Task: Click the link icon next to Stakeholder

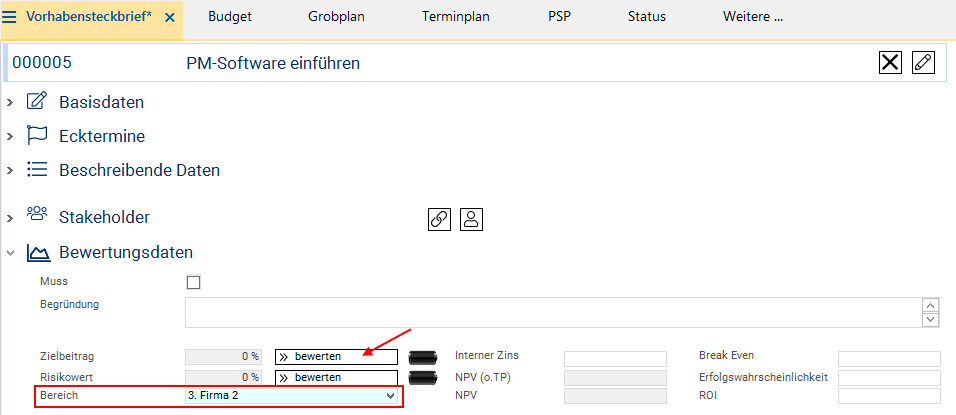Action: click(438, 220)
